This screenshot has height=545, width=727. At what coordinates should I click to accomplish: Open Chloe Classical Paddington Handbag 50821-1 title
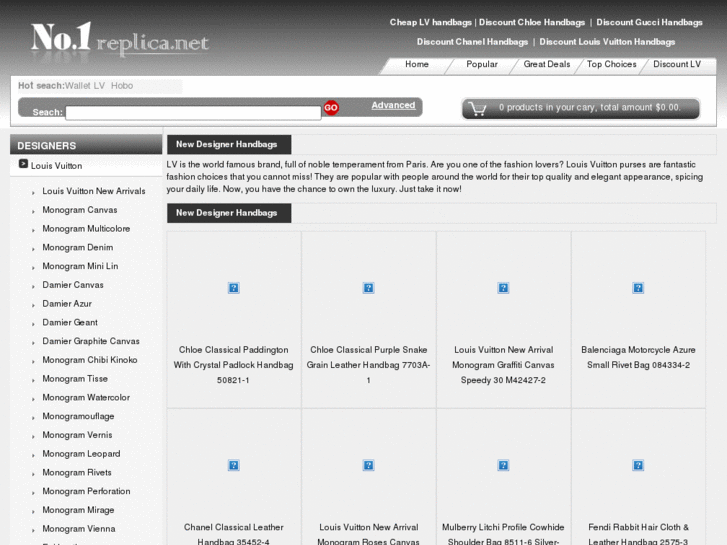tap(234, 365)
